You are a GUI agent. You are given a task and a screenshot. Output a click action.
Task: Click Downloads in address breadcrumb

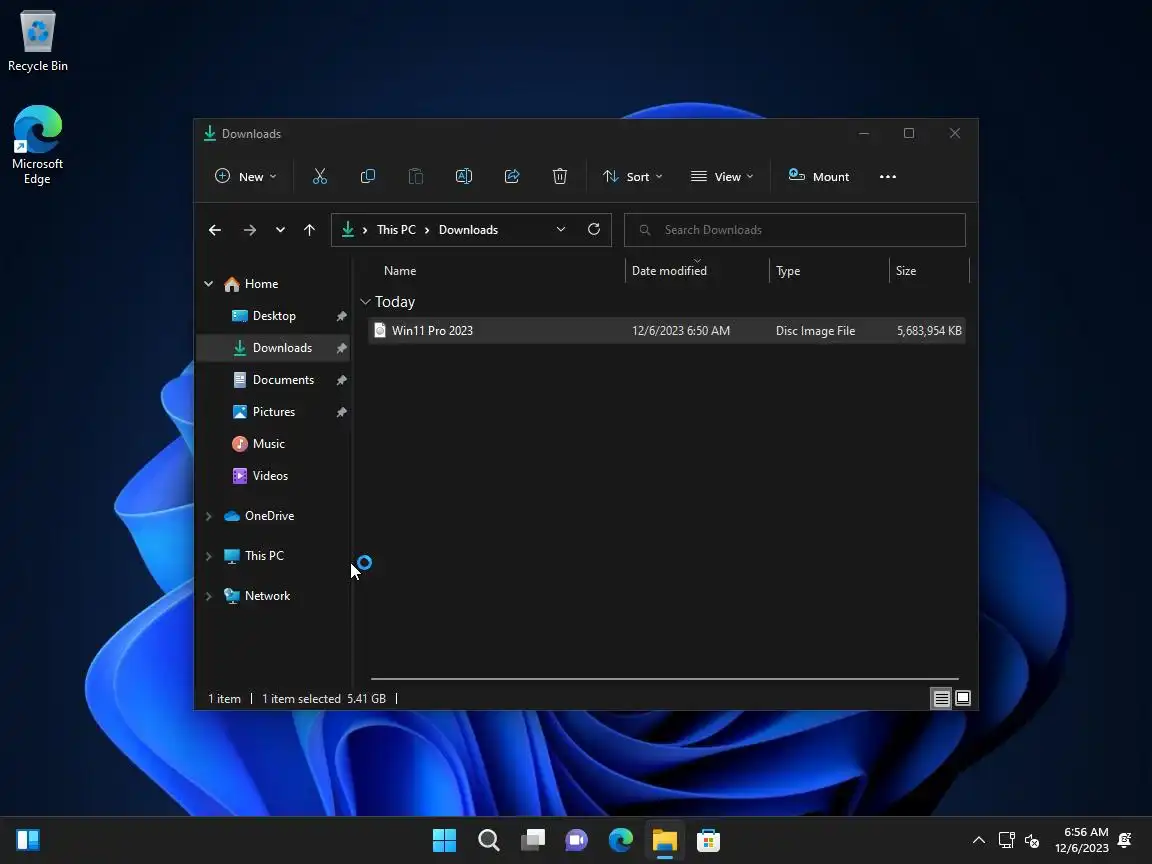(468, 229)
